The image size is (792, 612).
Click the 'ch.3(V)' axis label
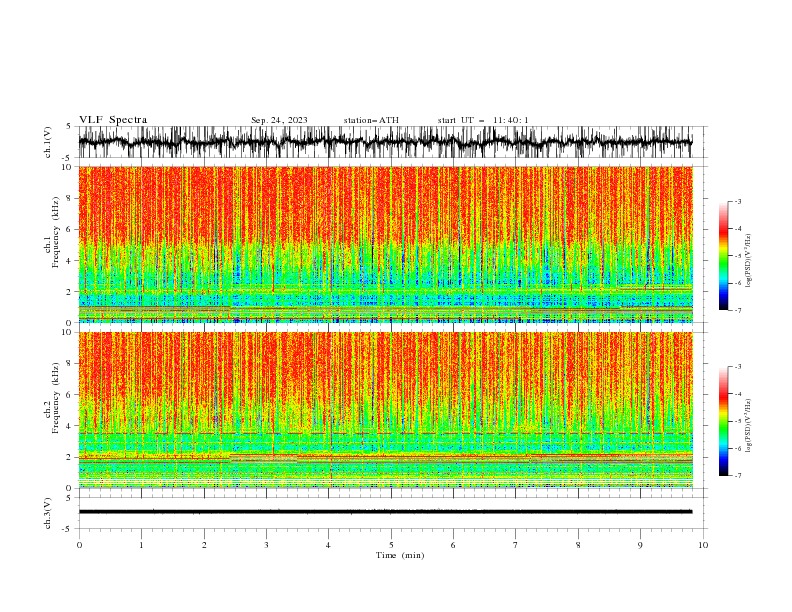pos(48,513)
